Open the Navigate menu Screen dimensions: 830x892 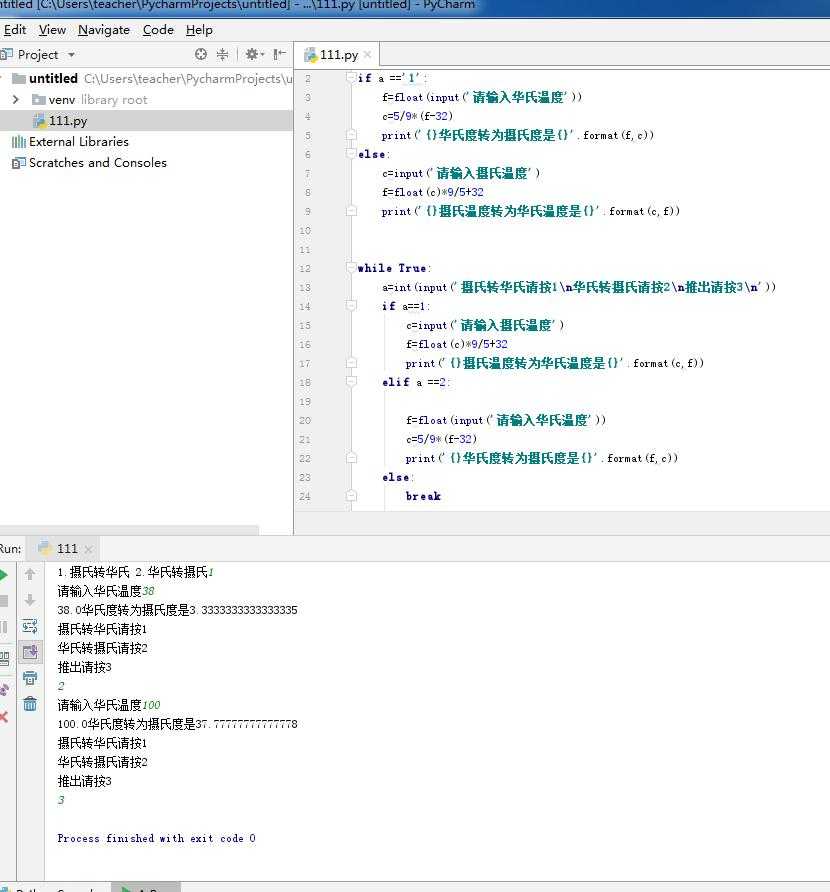point(104,30)
